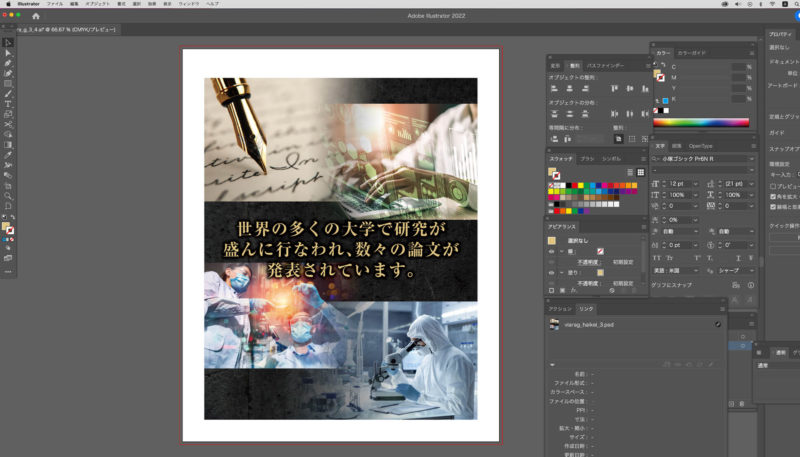
Task: Click fill color swatch in Appearance 塗り row
Action: pyautogui.click(x=600, y=273)
